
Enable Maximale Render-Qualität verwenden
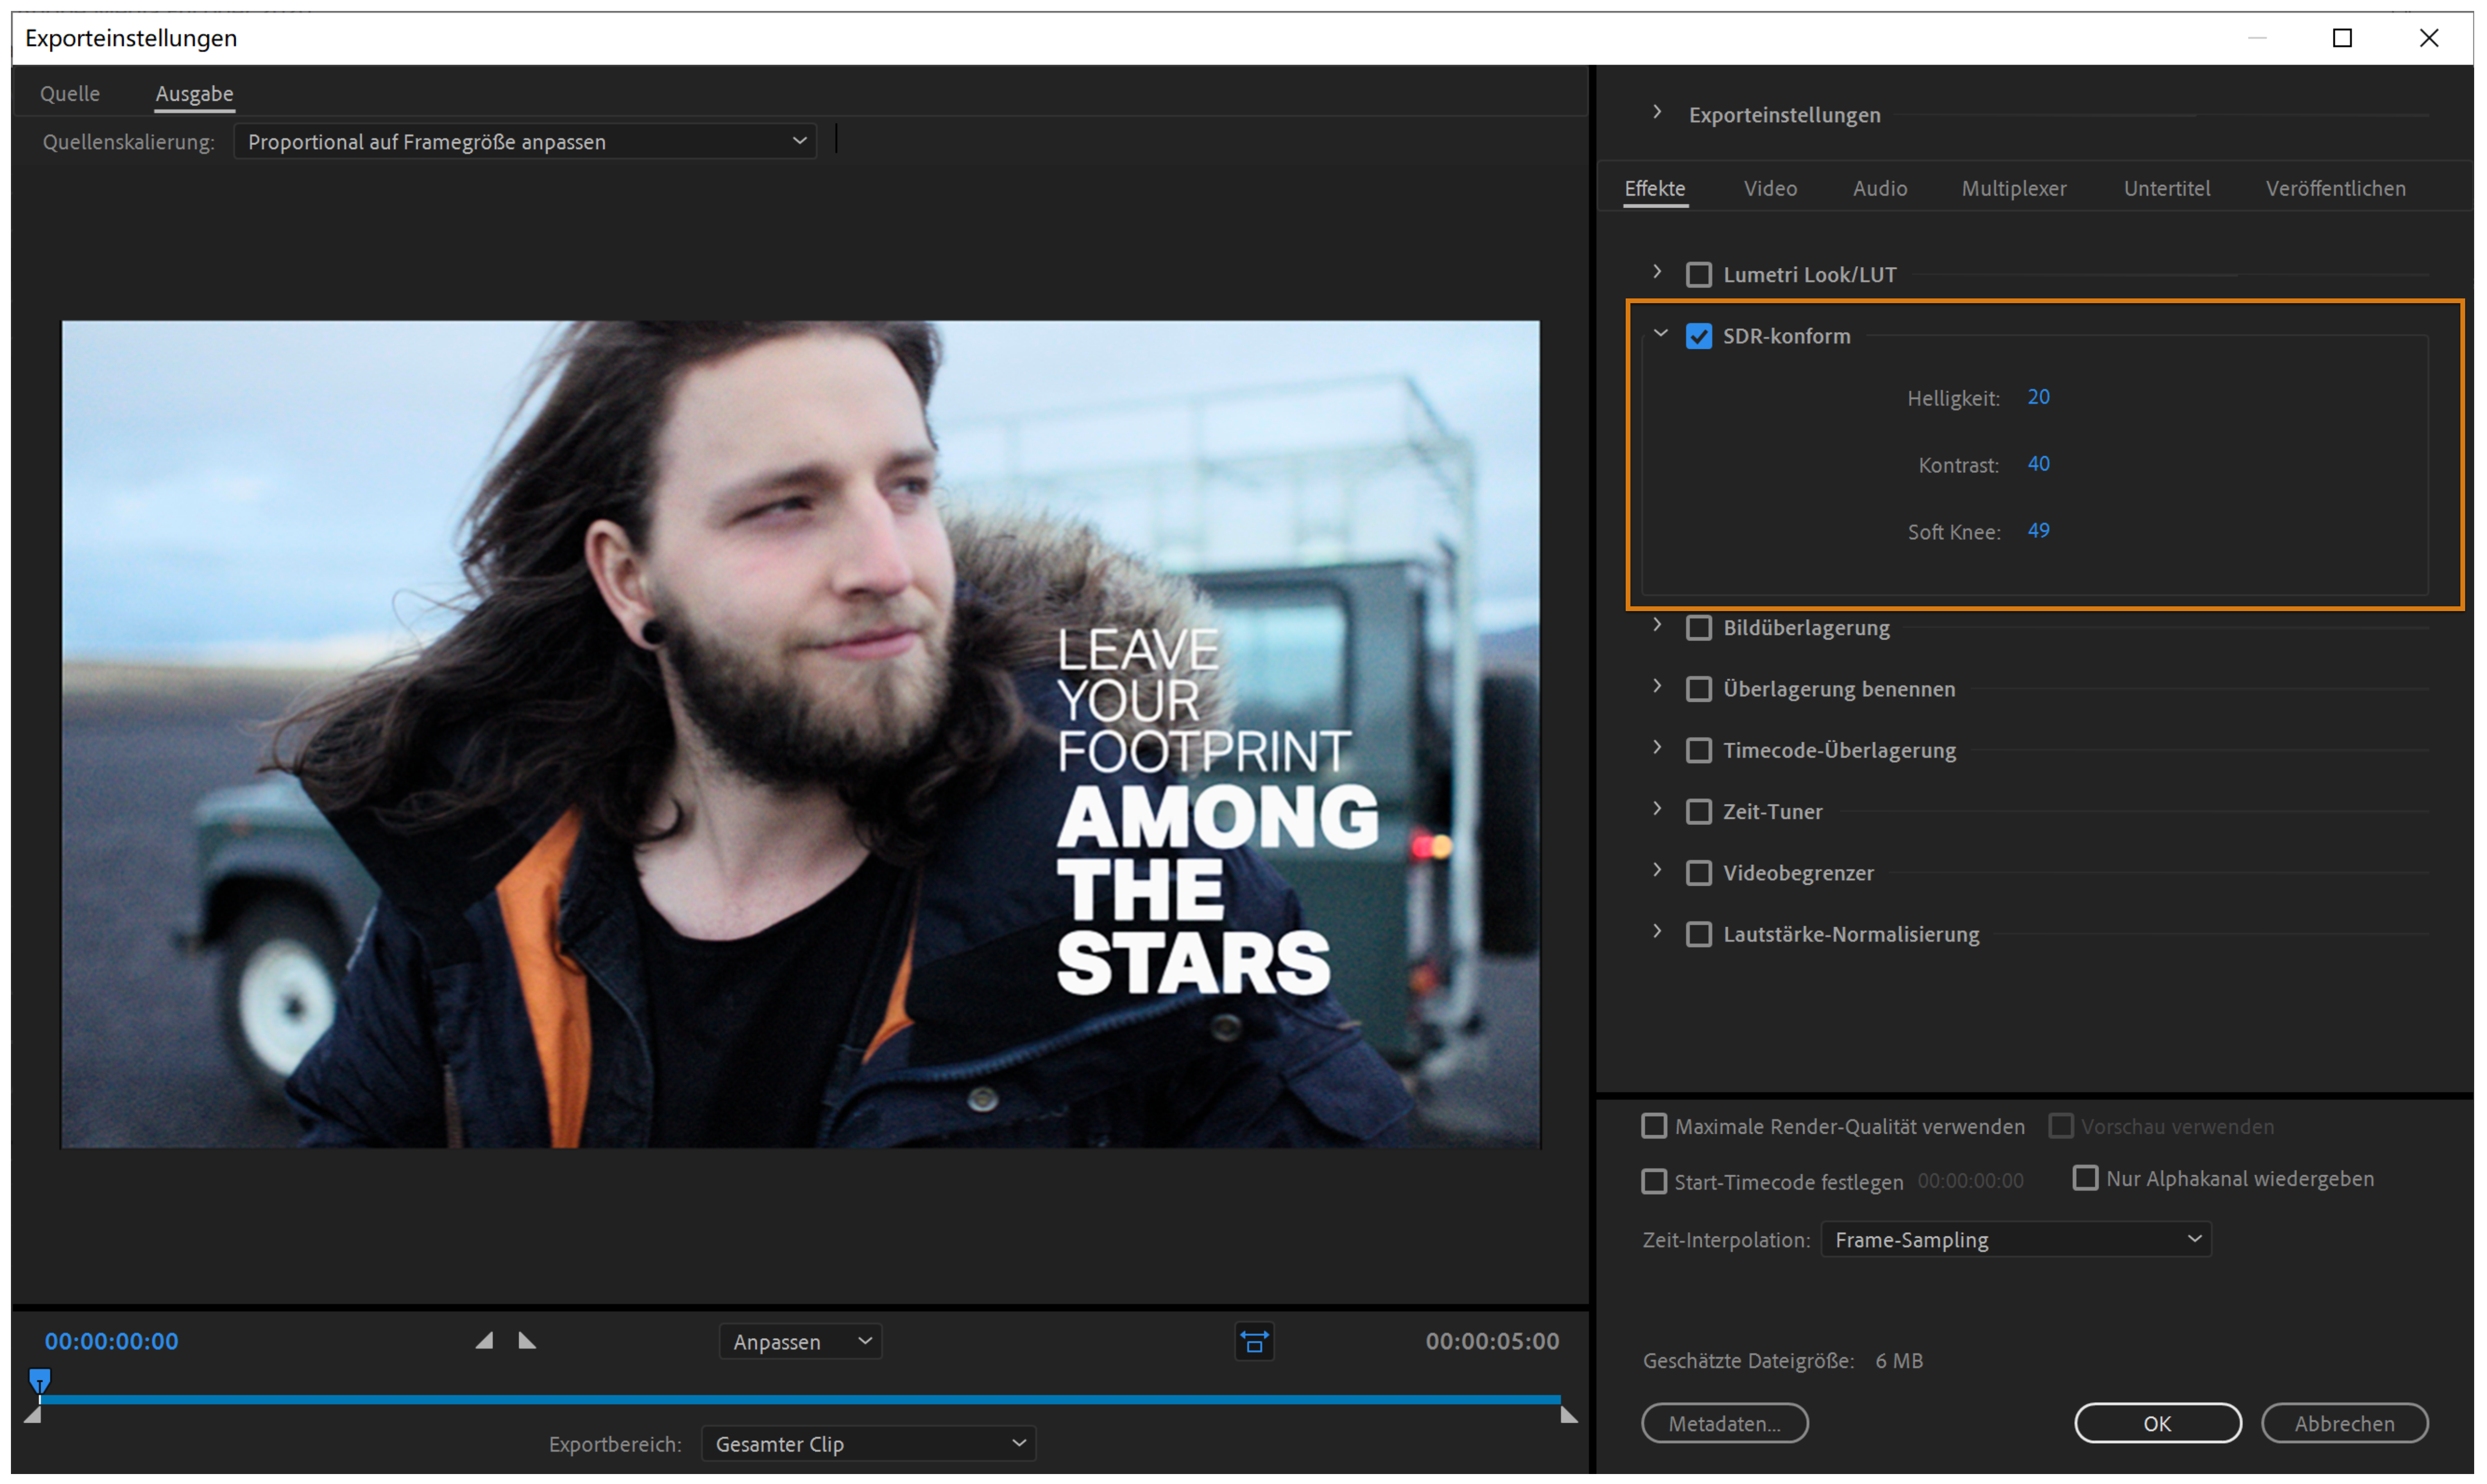[x=1654, y=1126]
